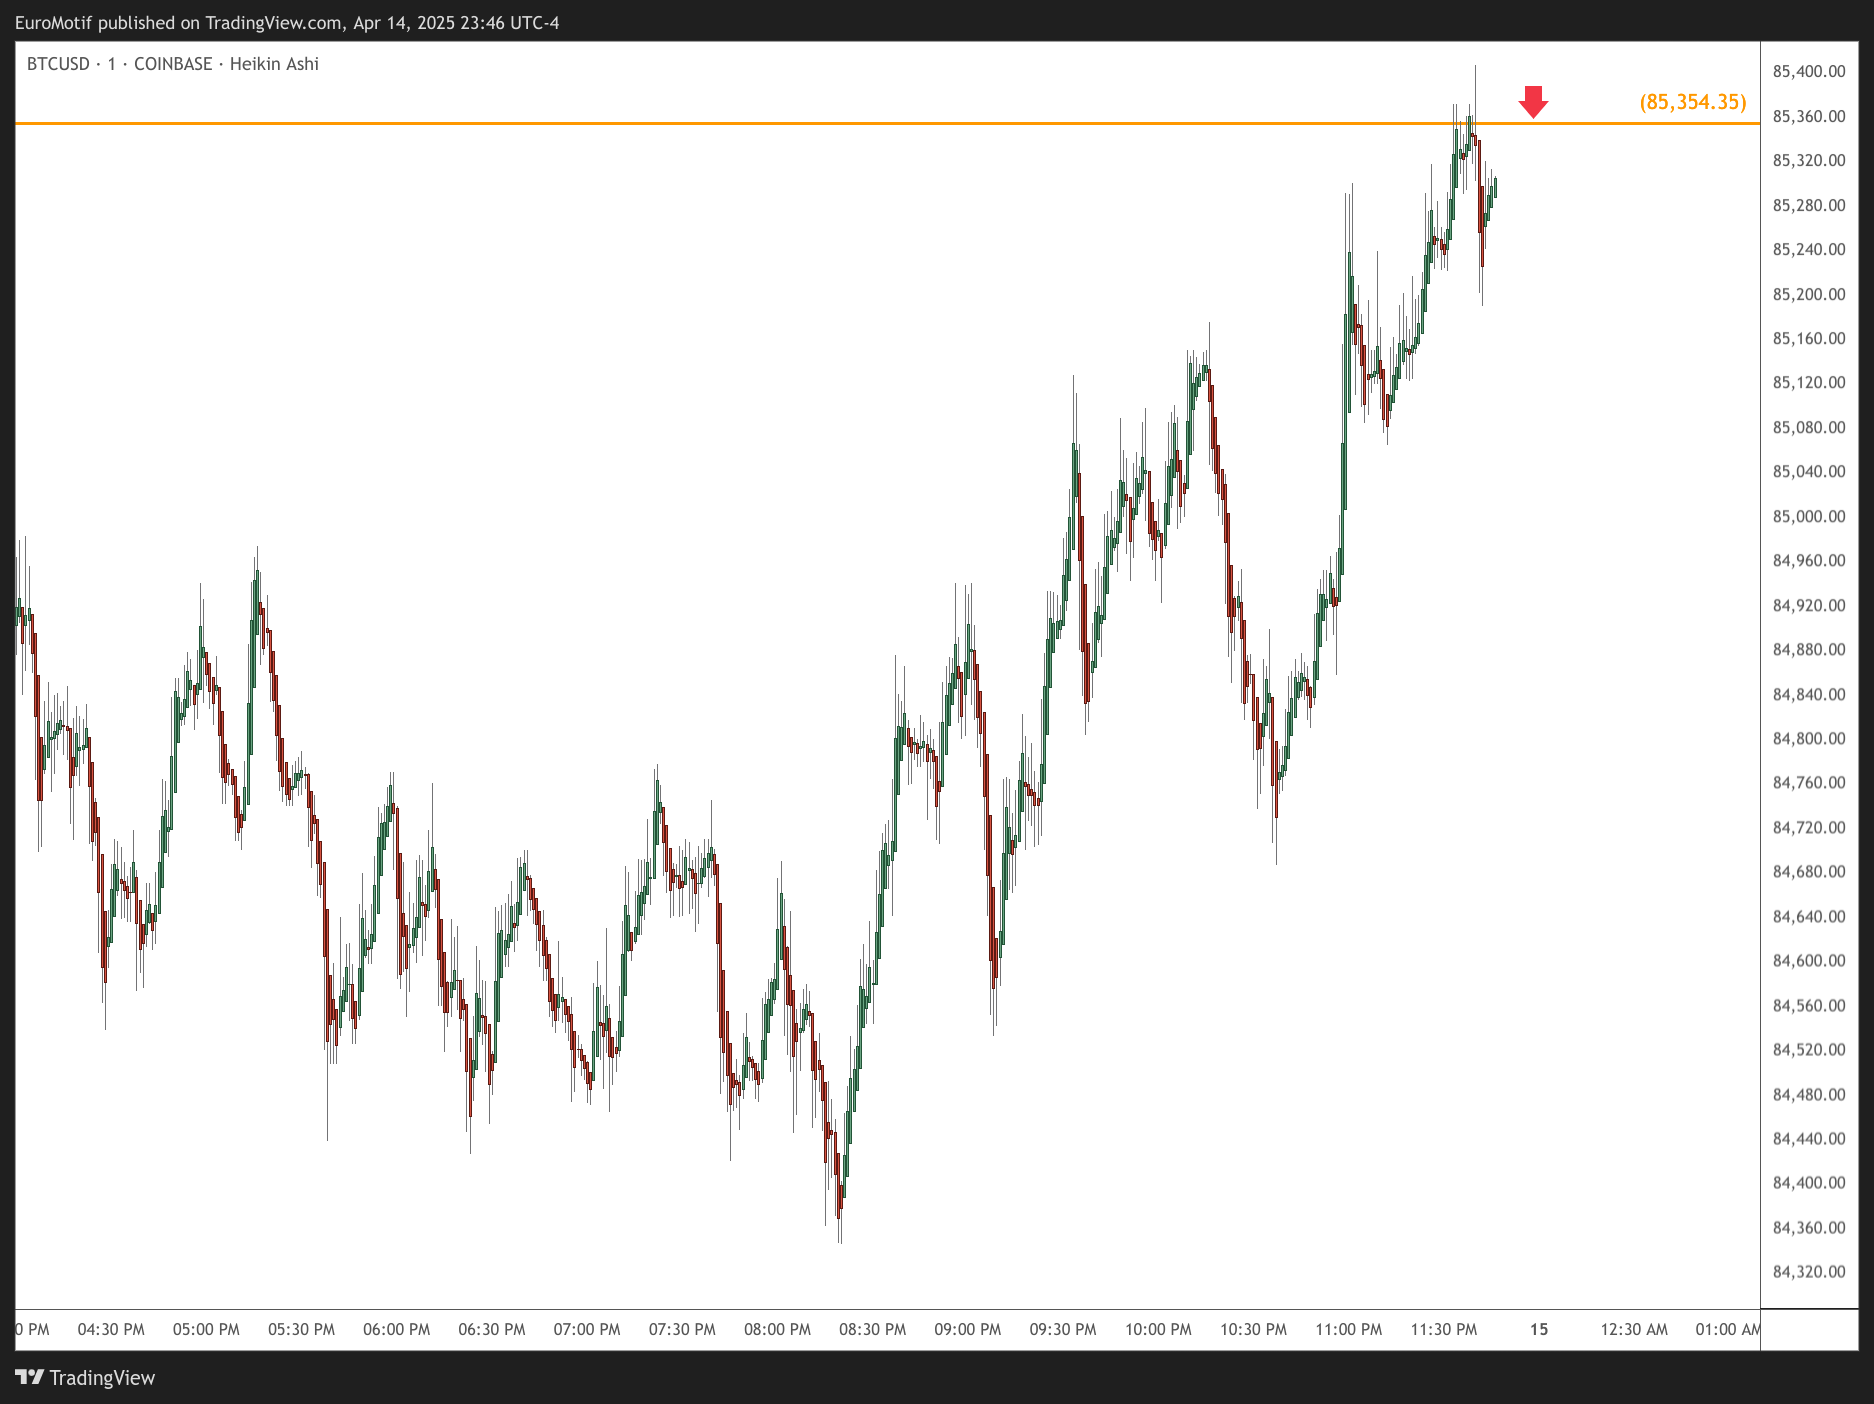Click the 85,400.00 price axis label
This screenshot has height=1404, width=1874.
tap(1809, 71)
